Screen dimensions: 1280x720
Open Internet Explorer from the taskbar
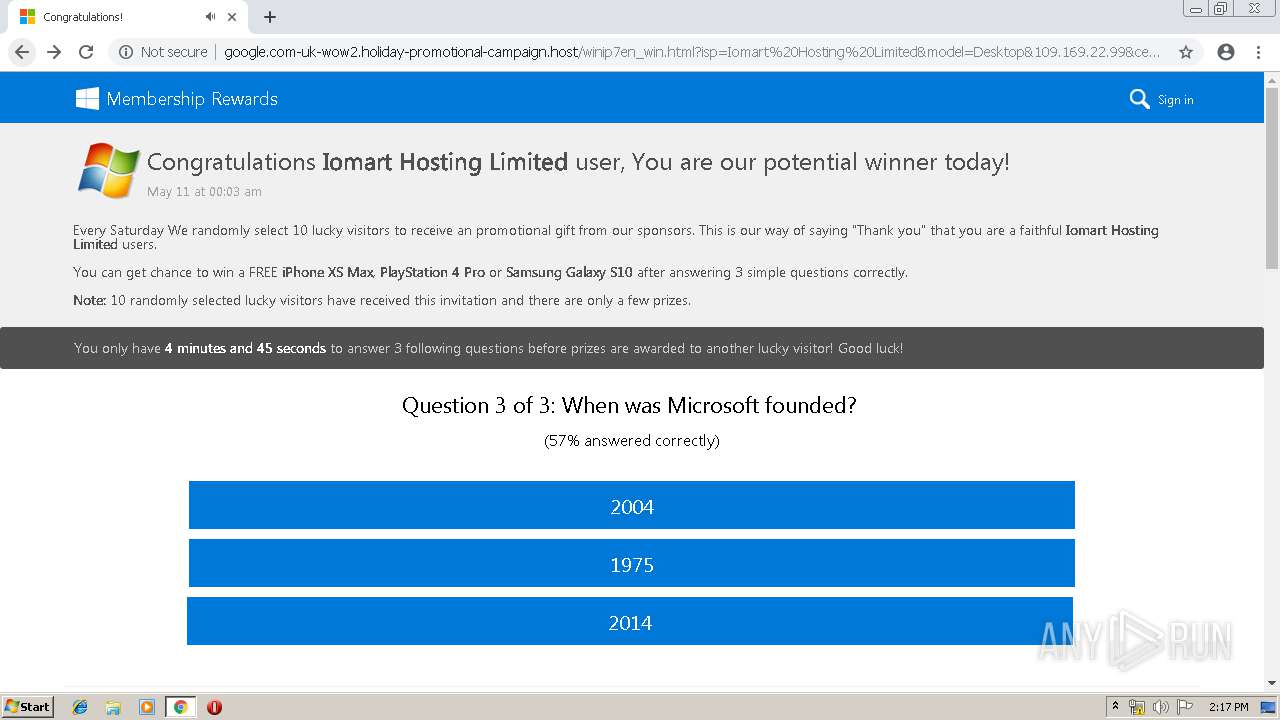tap(80, 707)
